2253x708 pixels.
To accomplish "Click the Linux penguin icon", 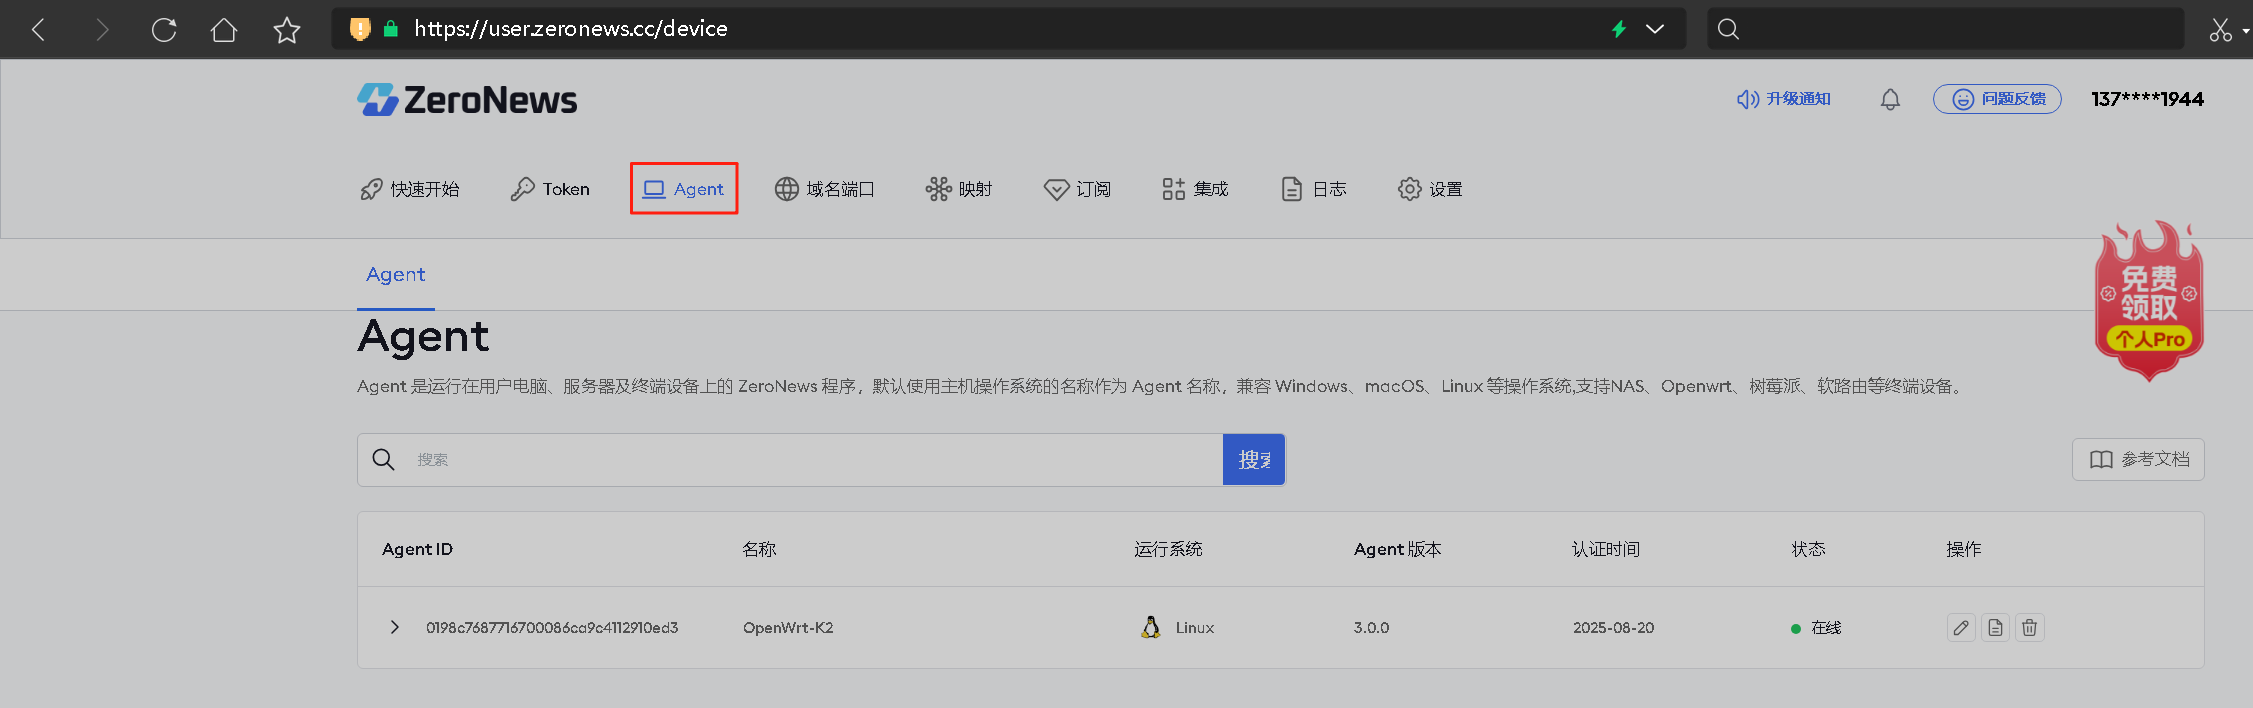I will point(1151,627).
